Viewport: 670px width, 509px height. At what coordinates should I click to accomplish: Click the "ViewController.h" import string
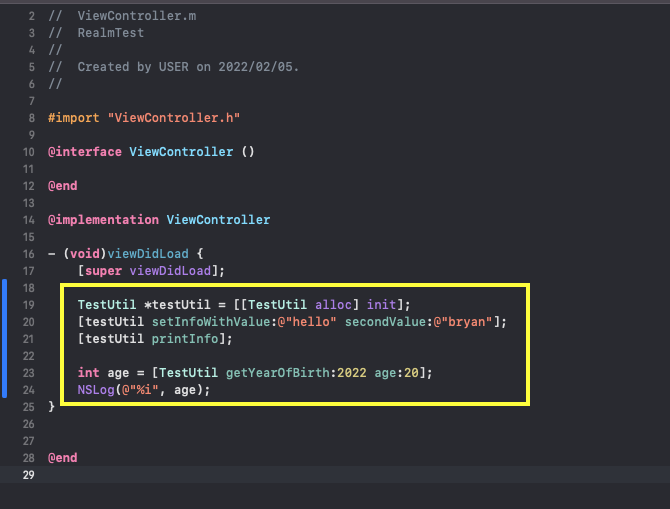[x=174, y=118]
